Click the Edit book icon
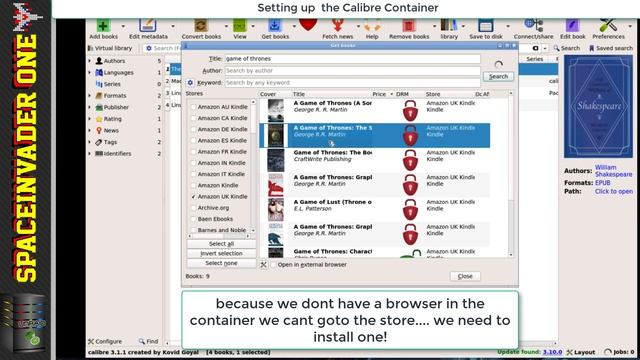Viewport: 640px width, 360px height. [x=572, y=26]
